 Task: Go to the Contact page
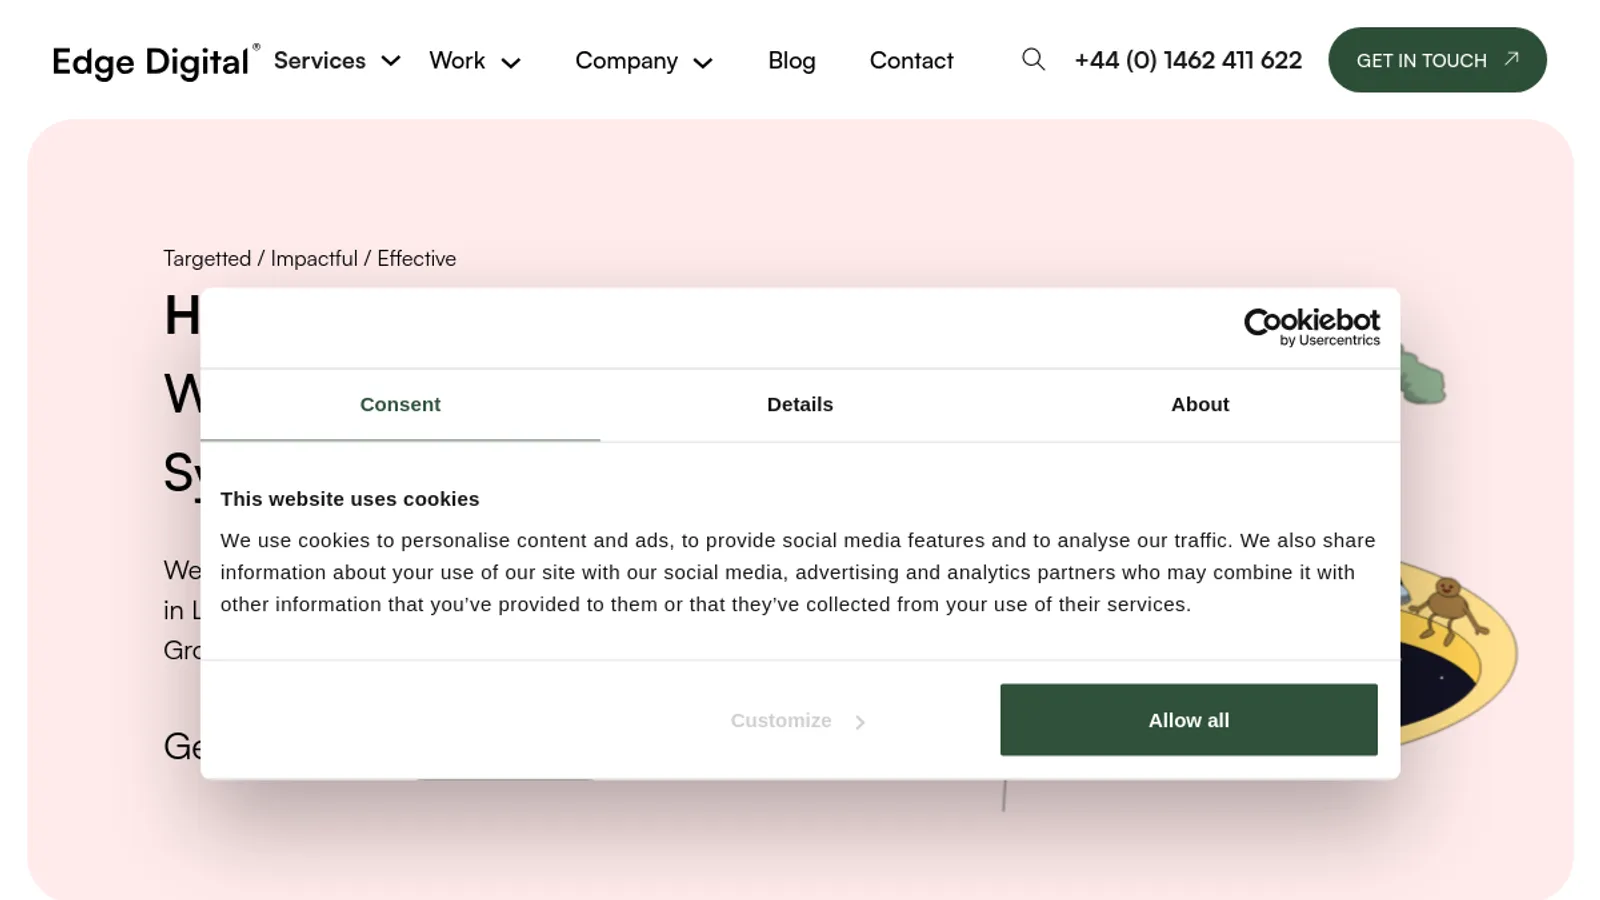pos(911,60)
